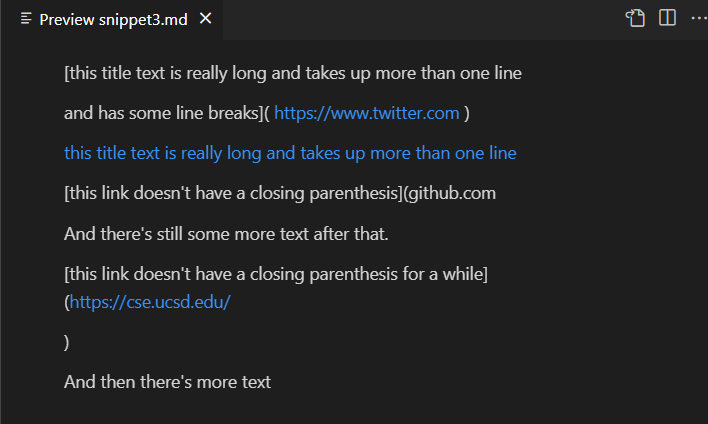
Task: Close the Preview snippet3.md tab
Action: (205, 19)
